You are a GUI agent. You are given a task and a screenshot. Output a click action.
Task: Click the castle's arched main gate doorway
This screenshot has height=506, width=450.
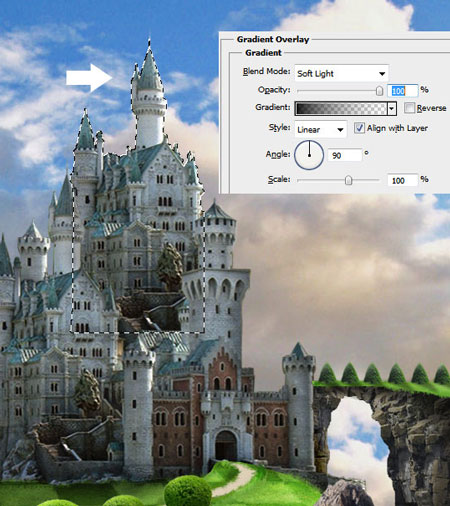[x=226, y=446]
